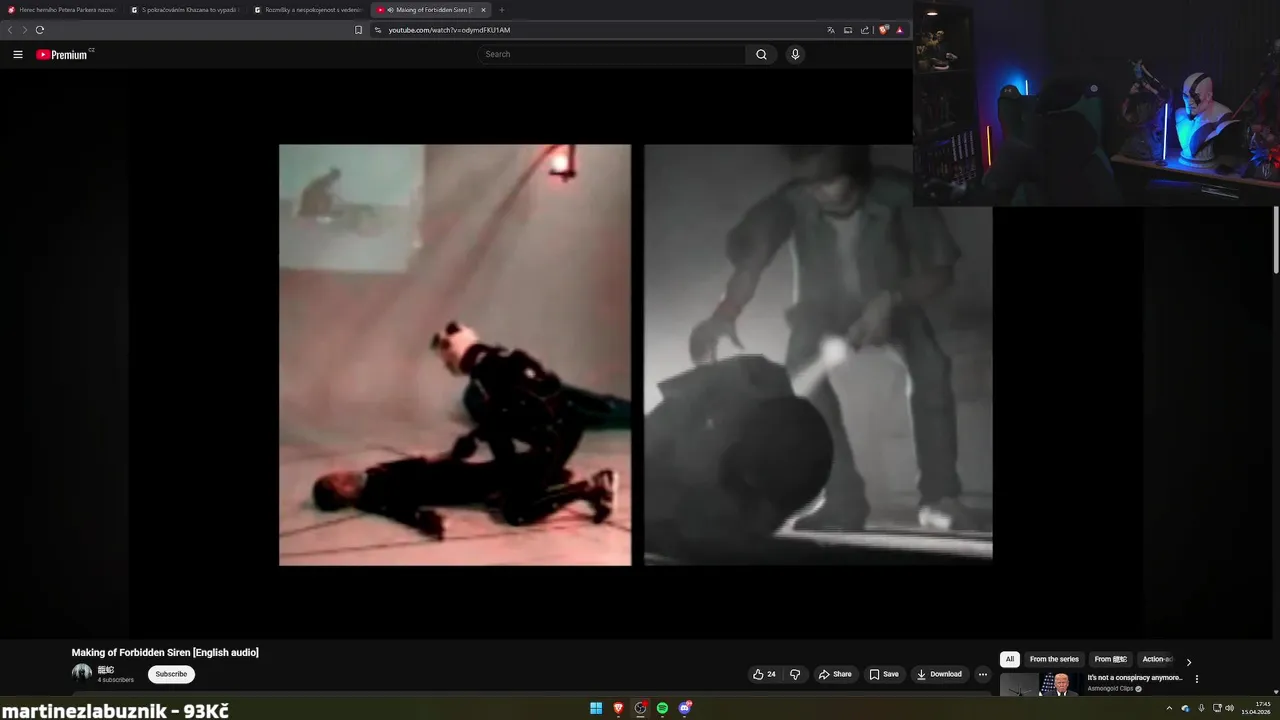
Task: Save the video to a playlist
Action: 883,674
